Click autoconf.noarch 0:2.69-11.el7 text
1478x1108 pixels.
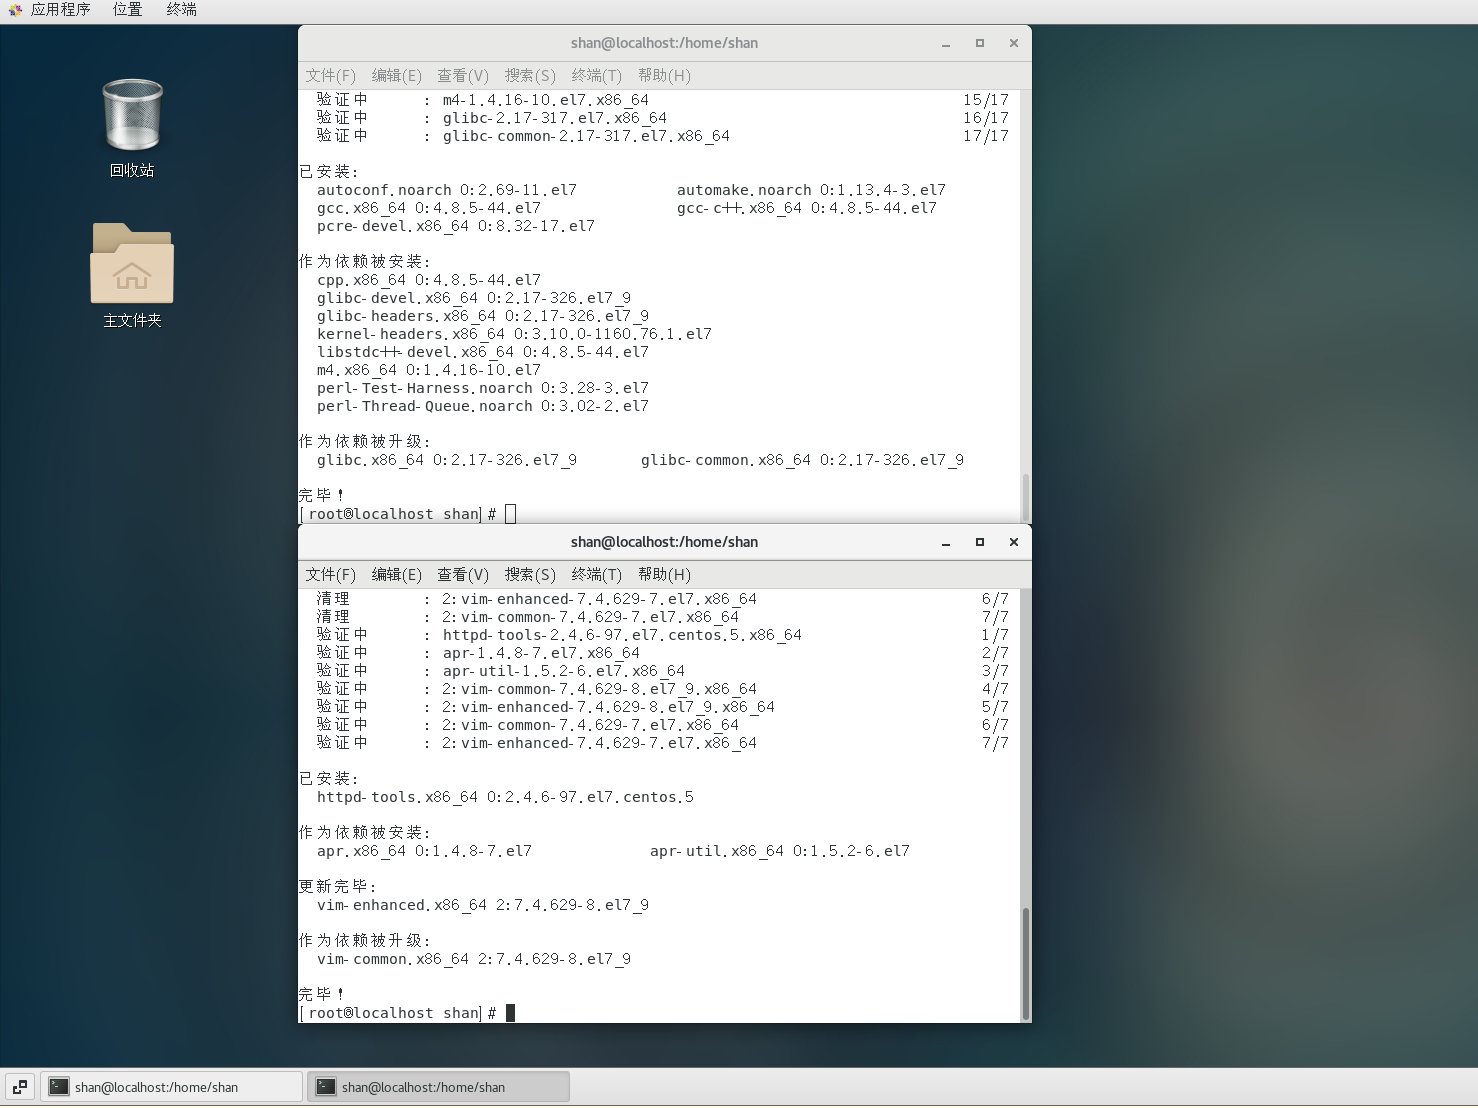pyautogui.click(x=447, y=190)
